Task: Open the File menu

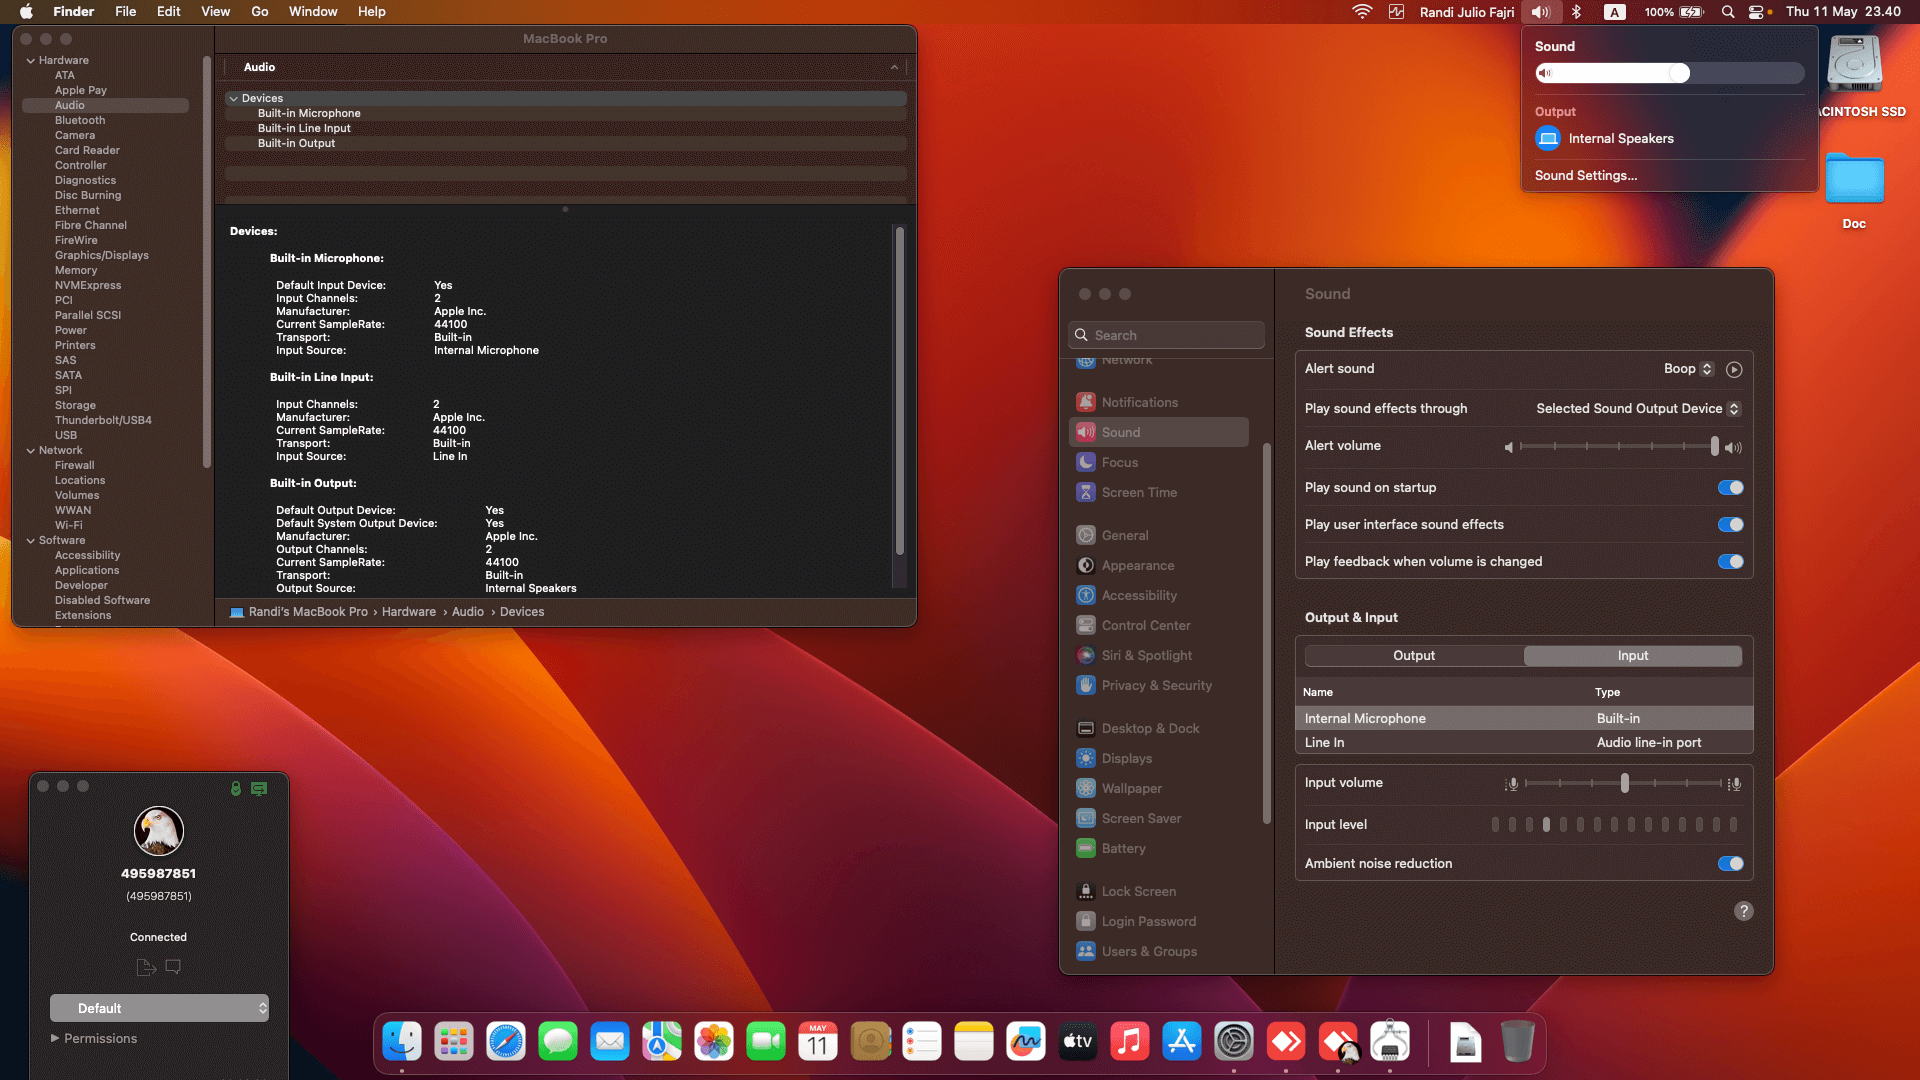Action: (125, 12)
